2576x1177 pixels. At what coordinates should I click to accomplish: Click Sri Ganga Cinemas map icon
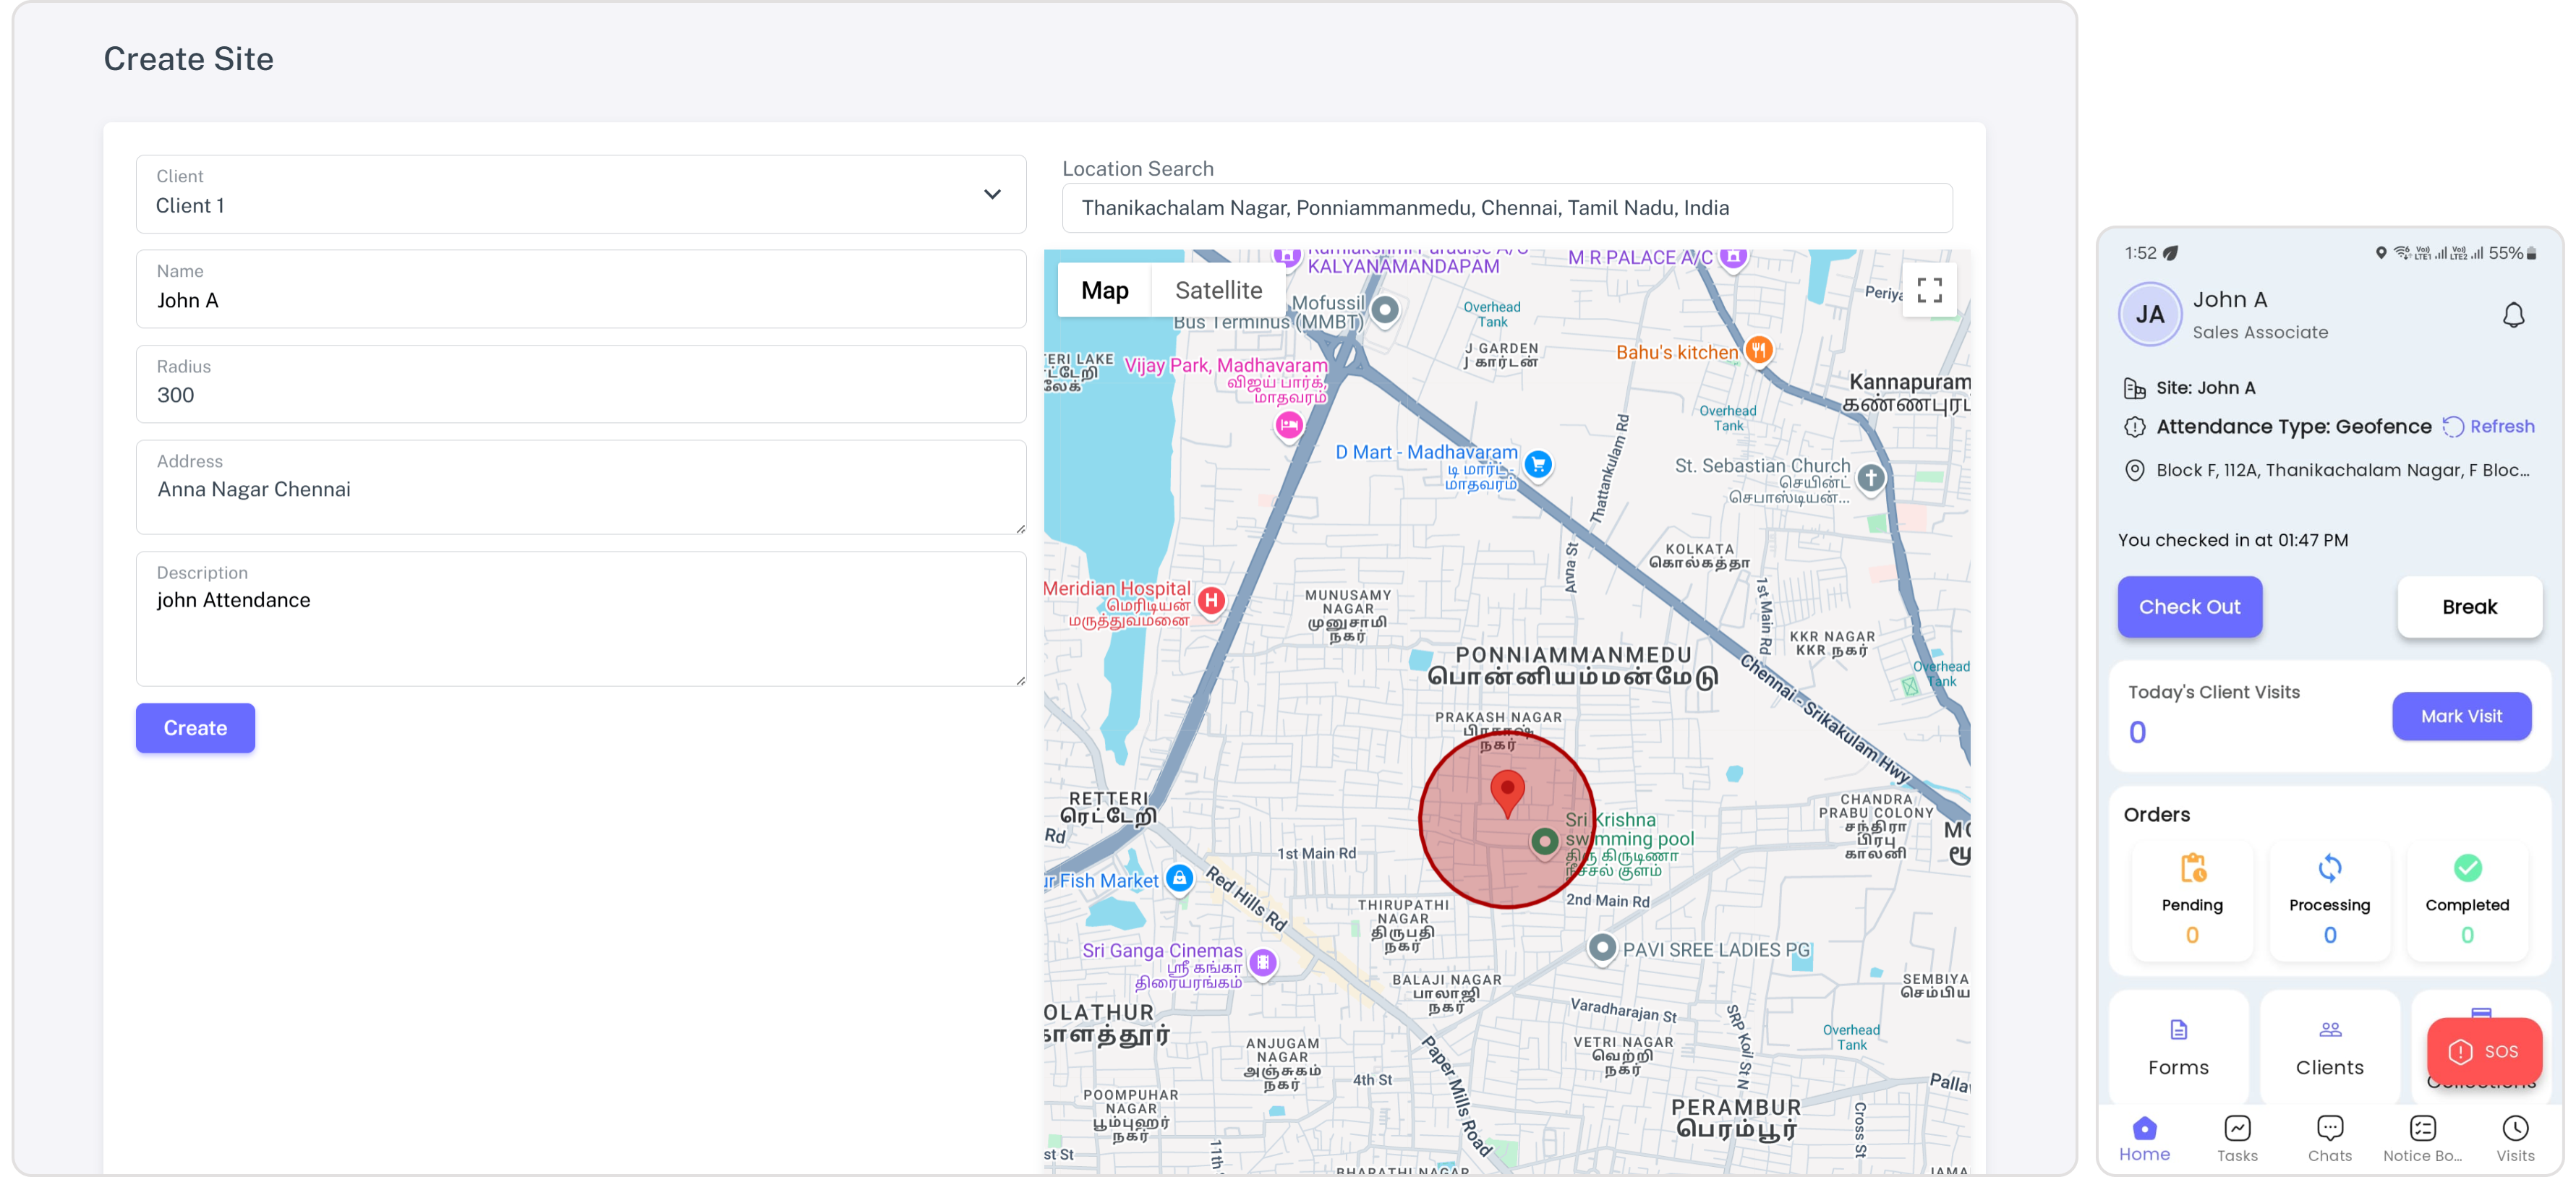1263,963
